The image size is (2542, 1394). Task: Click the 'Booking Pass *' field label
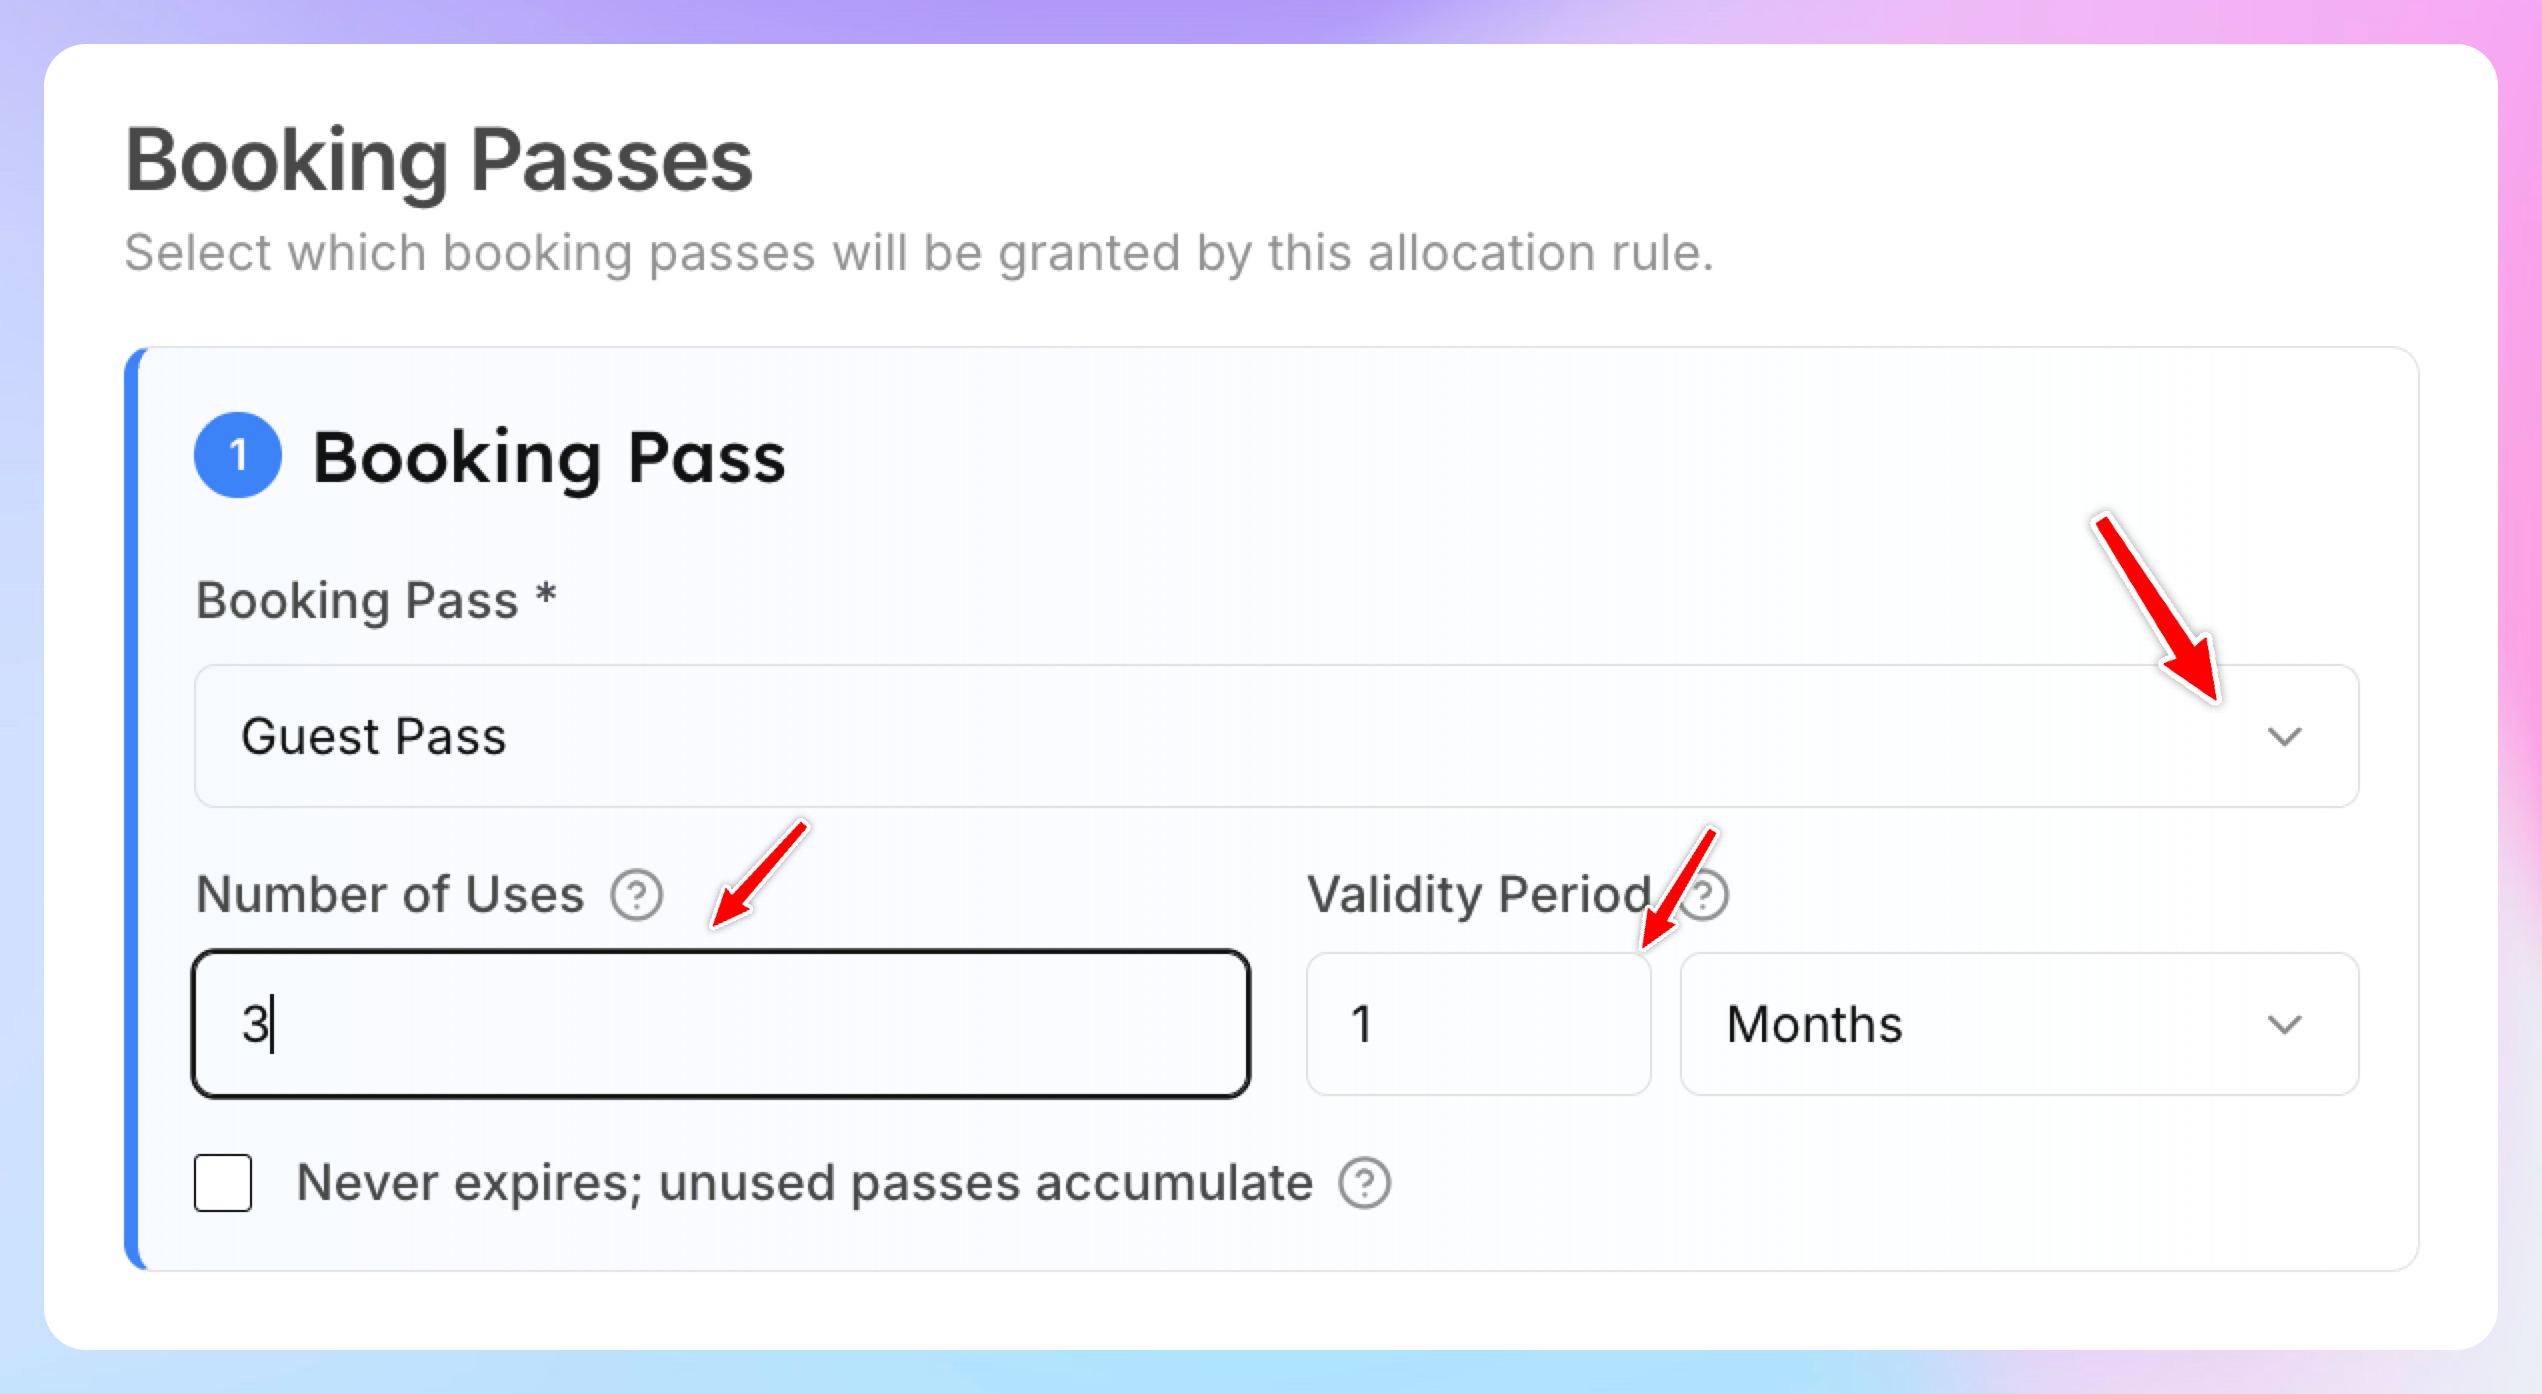pyautogui.click(x=377, y=602)
